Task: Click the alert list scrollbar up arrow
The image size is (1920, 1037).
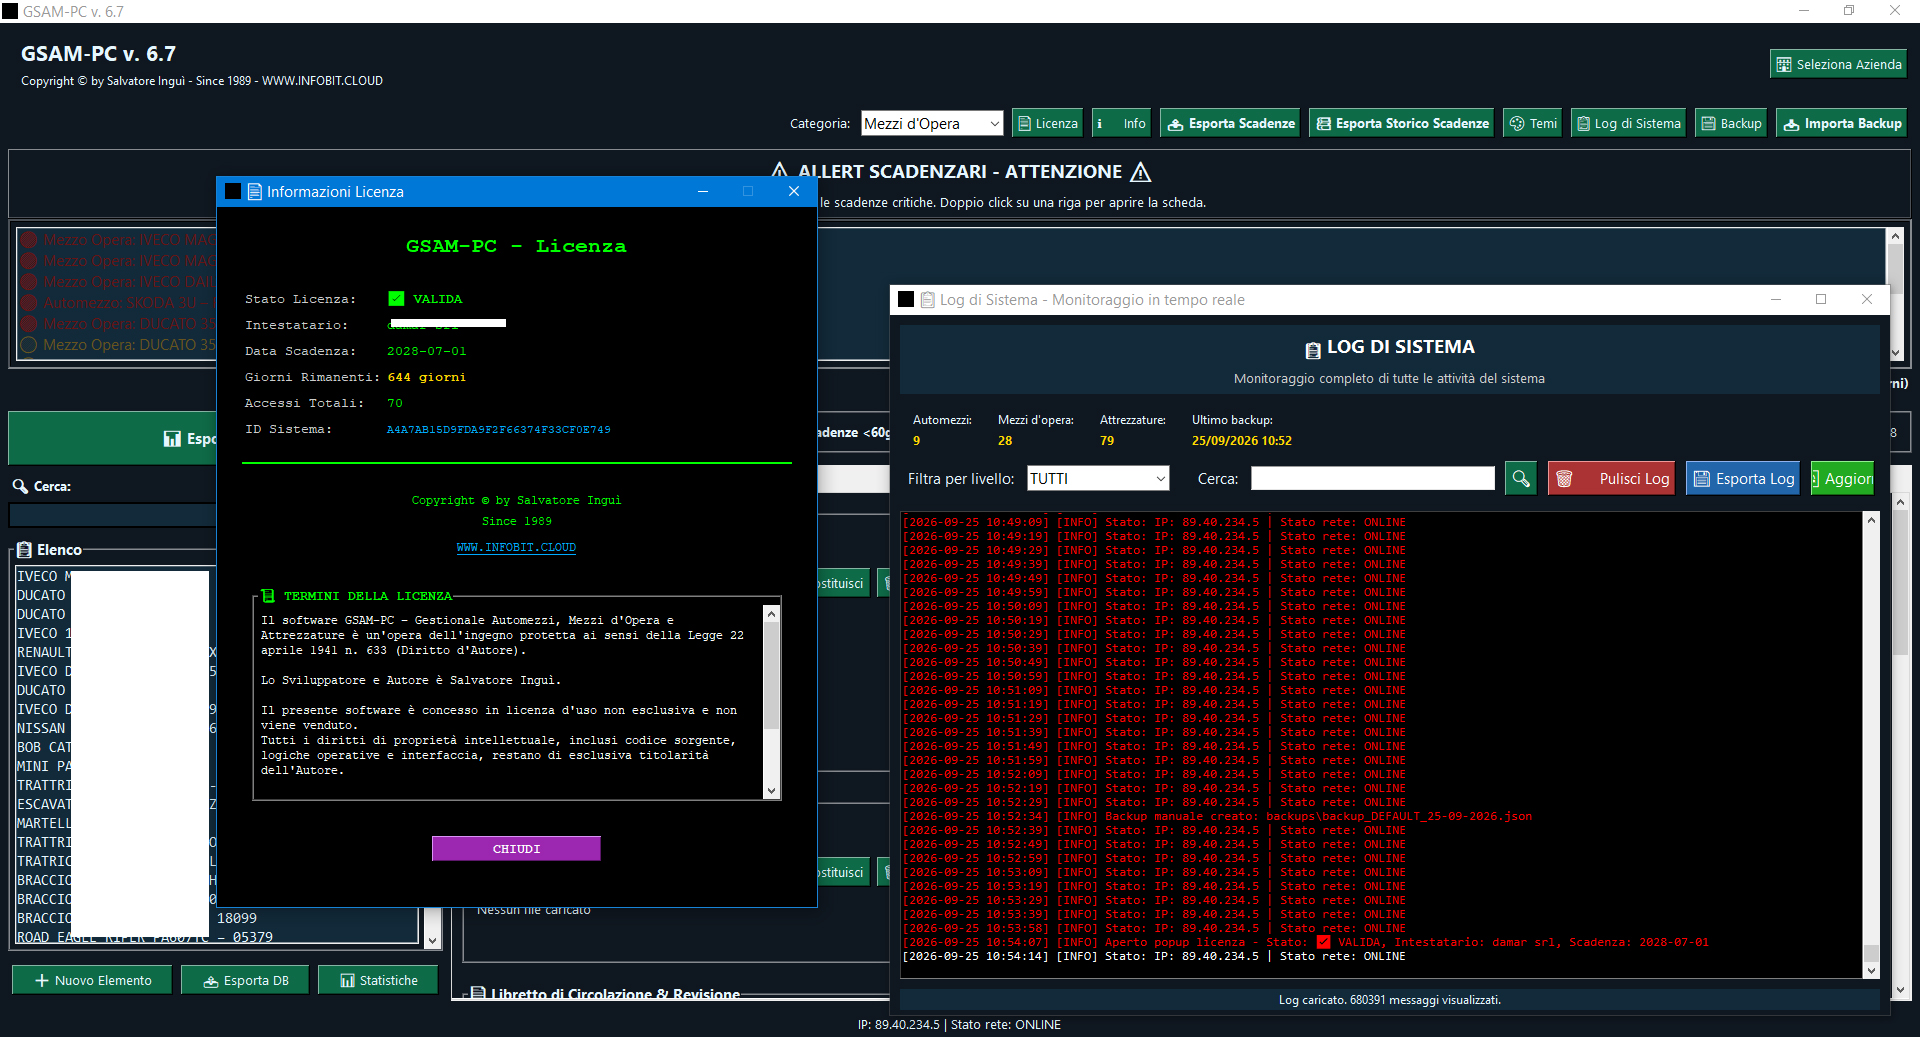Action: (1894, 236)
